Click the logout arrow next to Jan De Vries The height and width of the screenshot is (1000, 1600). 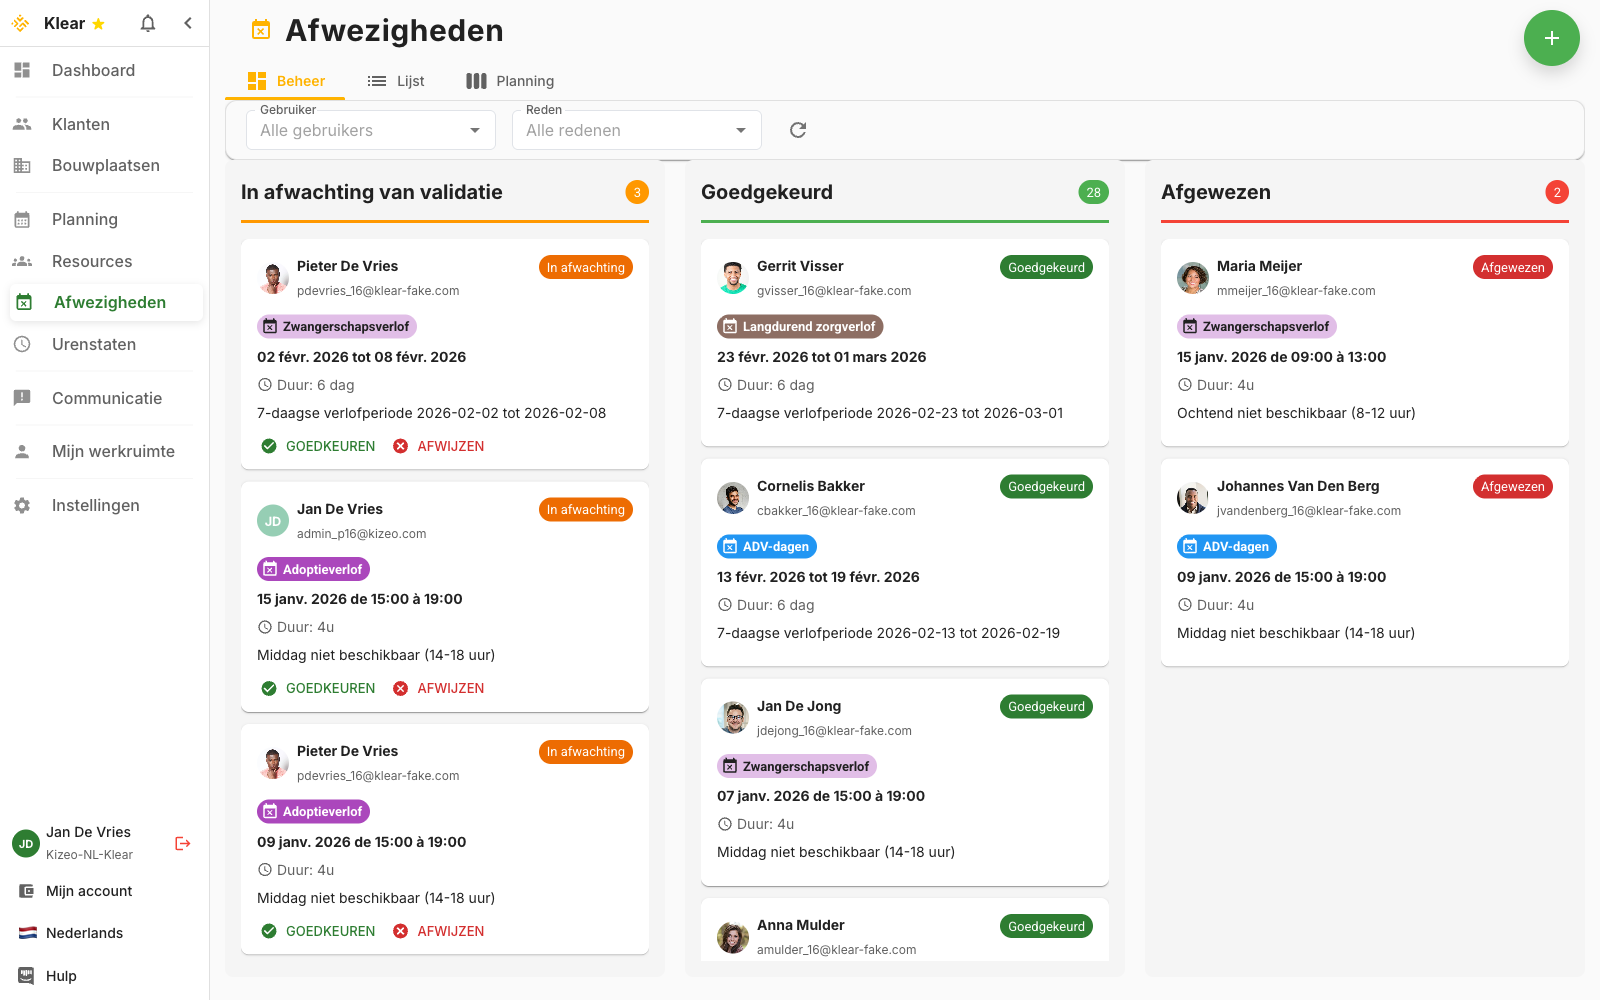(x=182, y=843)
